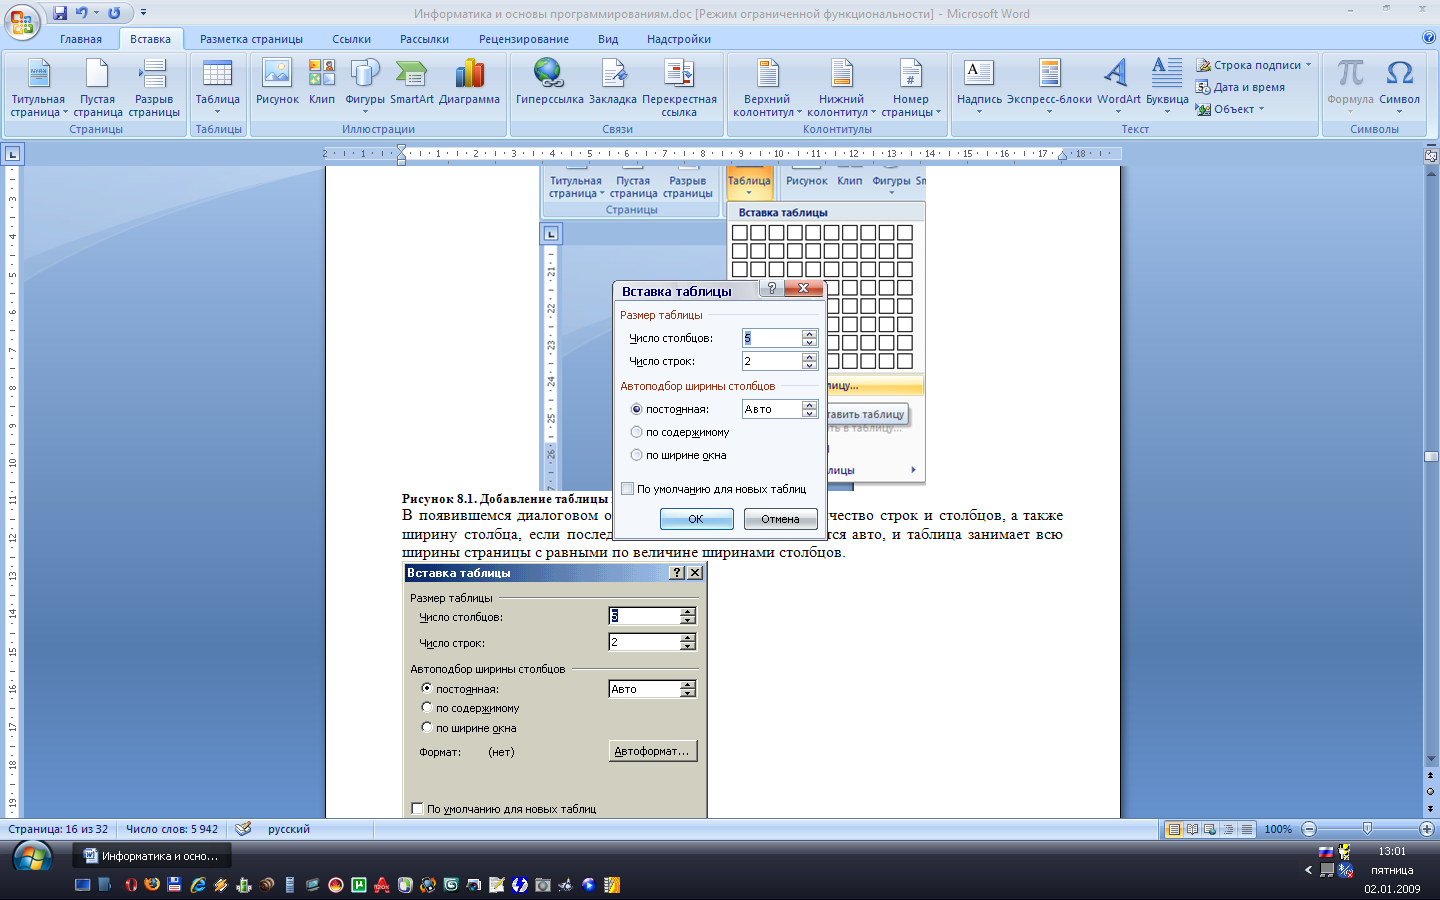The height and width of the screenshot is (900, 1440).
Task: Open the Разметка страницы ribbon tab
Action: (251, 39)
